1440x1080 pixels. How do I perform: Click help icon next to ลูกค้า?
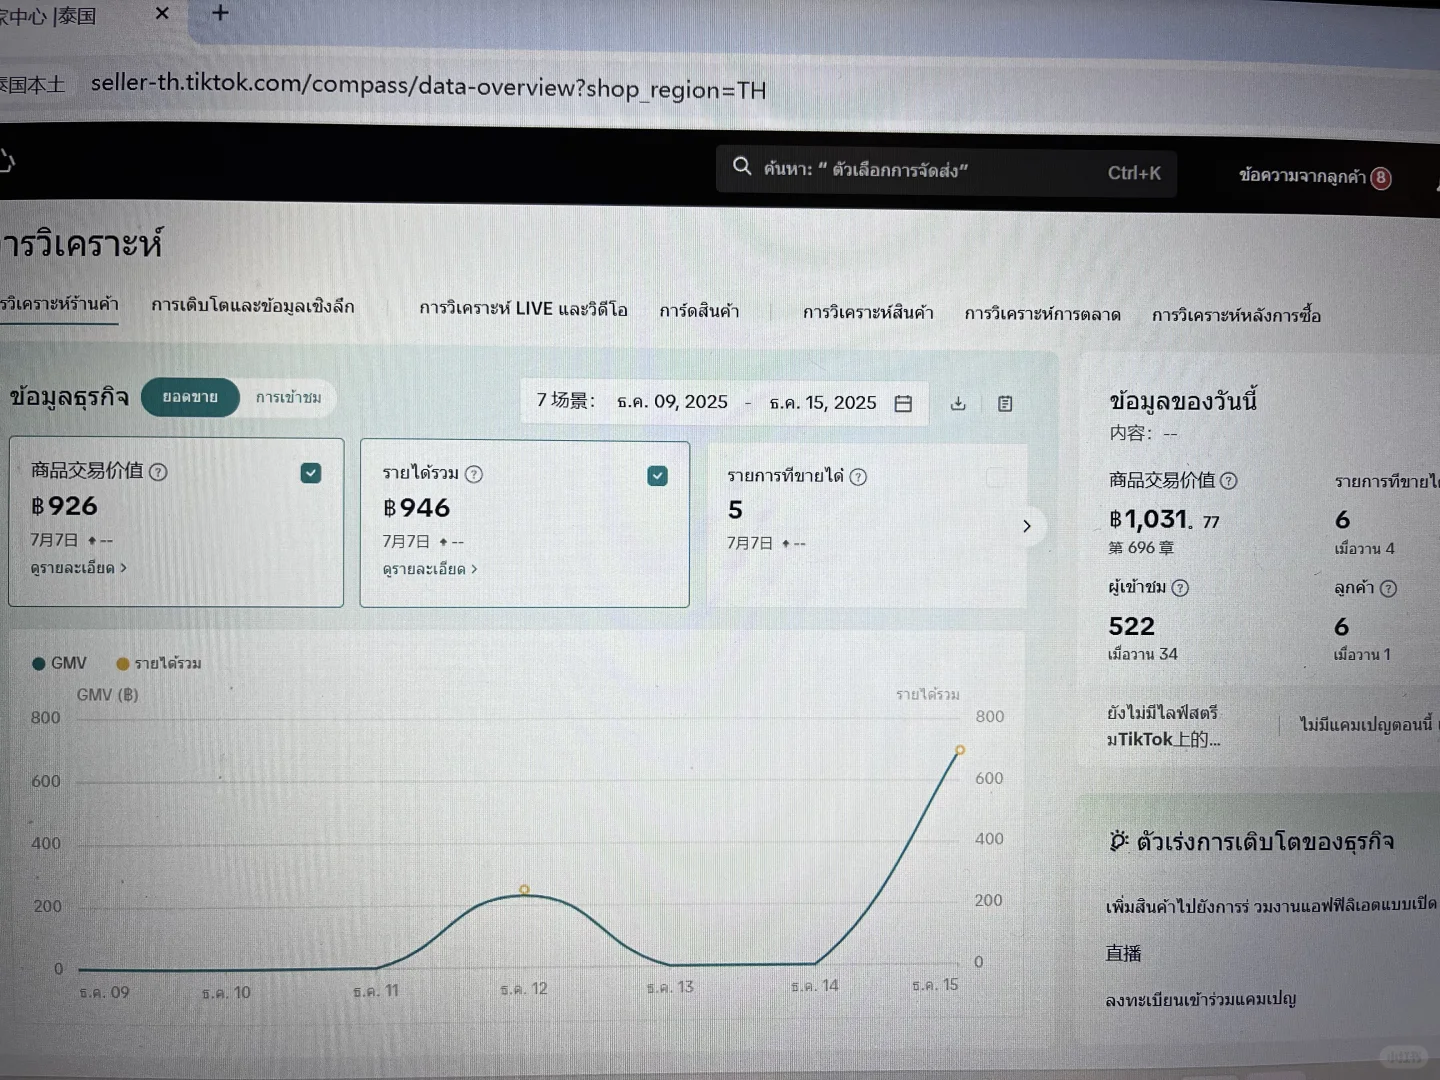1388,589
